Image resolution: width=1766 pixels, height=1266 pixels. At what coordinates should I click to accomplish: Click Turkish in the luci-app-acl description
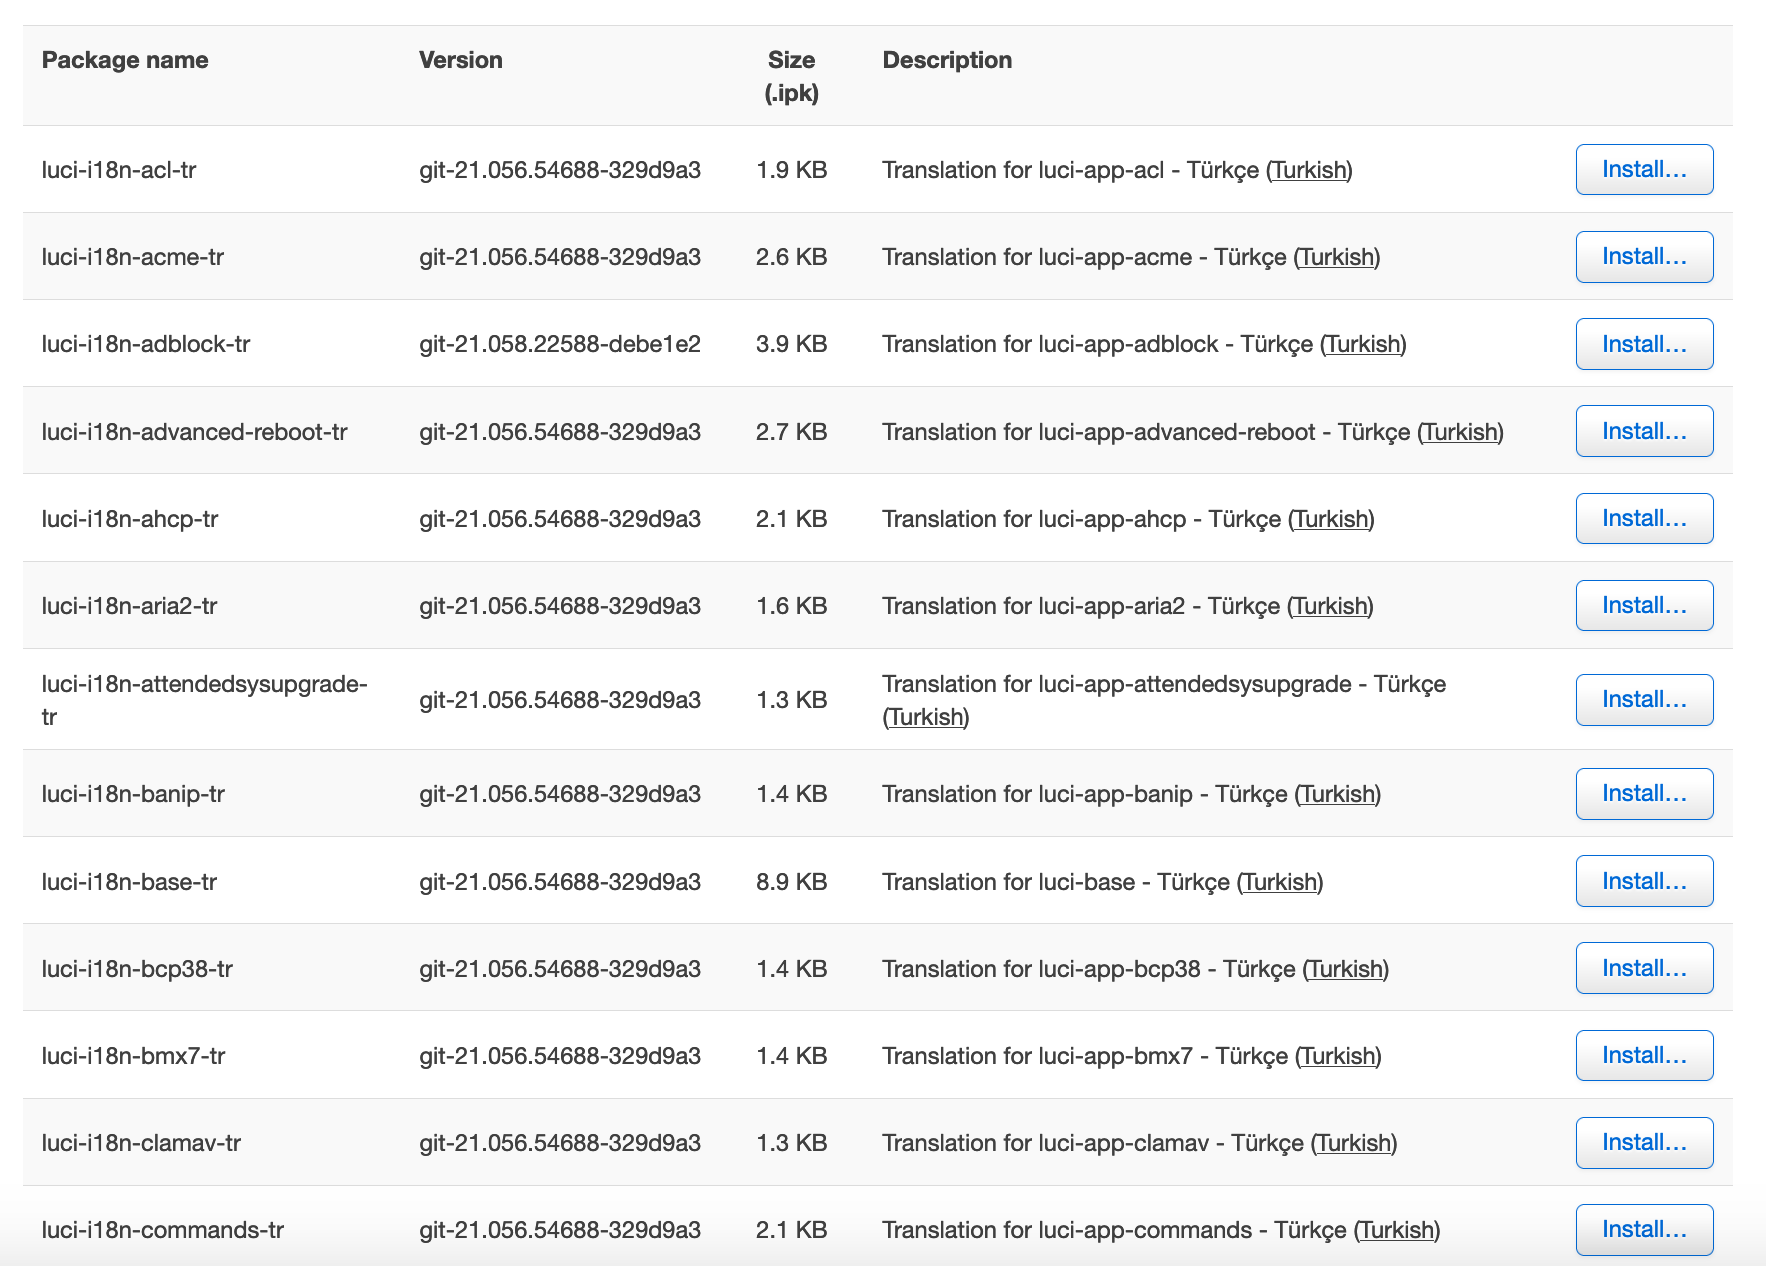coord(1309,170)
